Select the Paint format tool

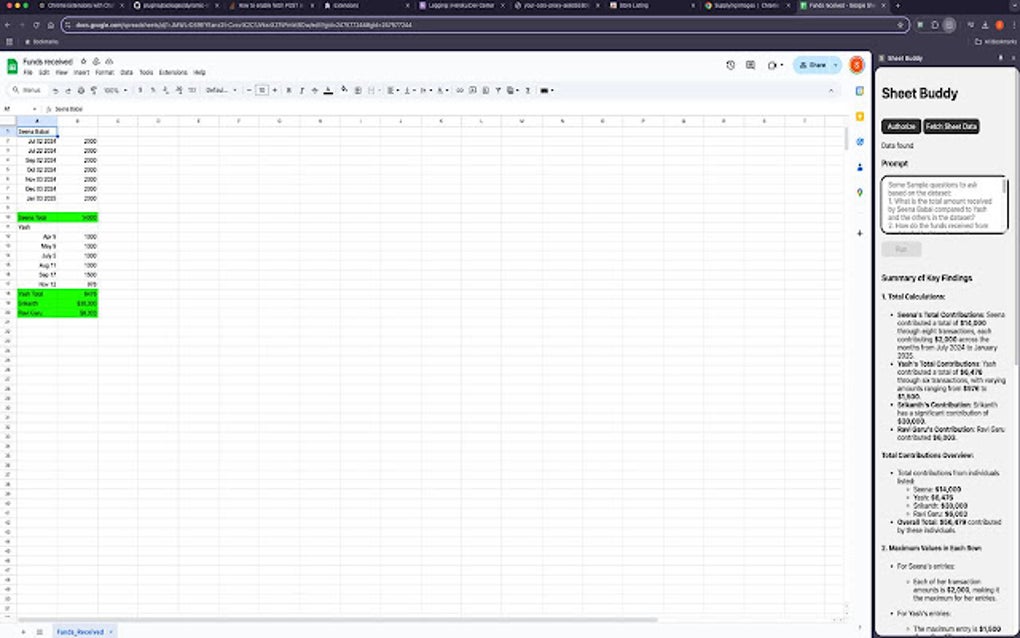tap(93, 90)
